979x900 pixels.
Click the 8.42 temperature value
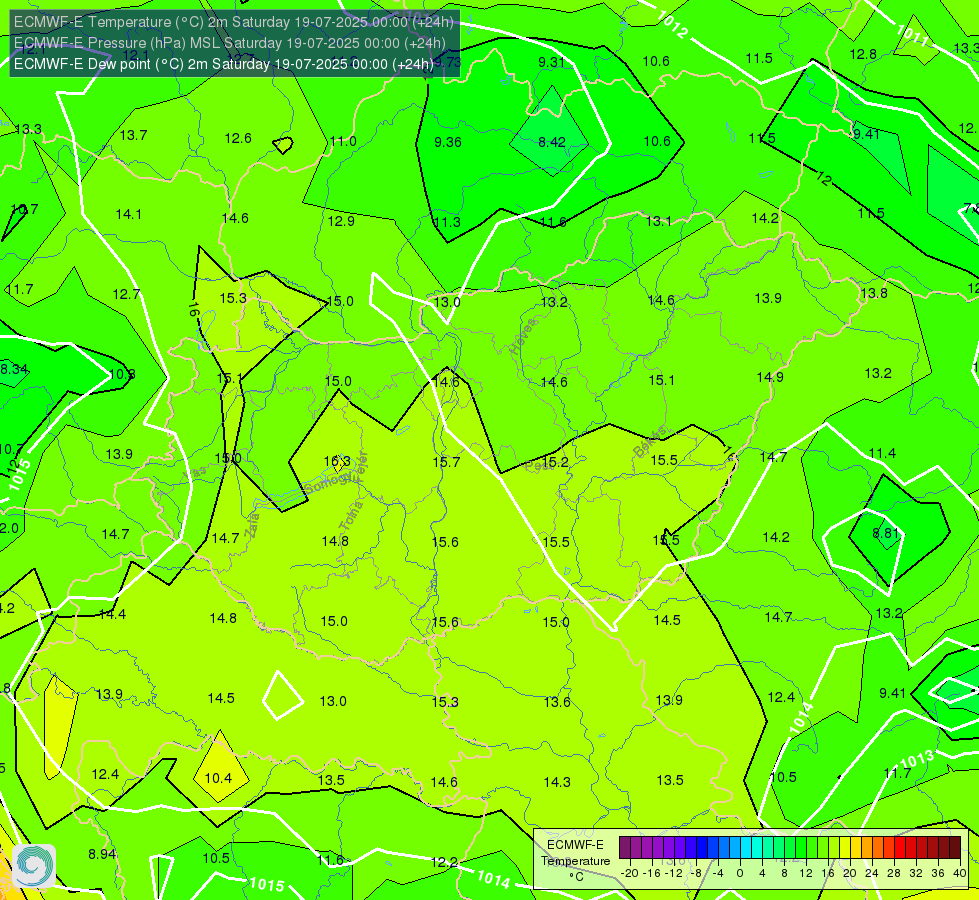[552, 142]
